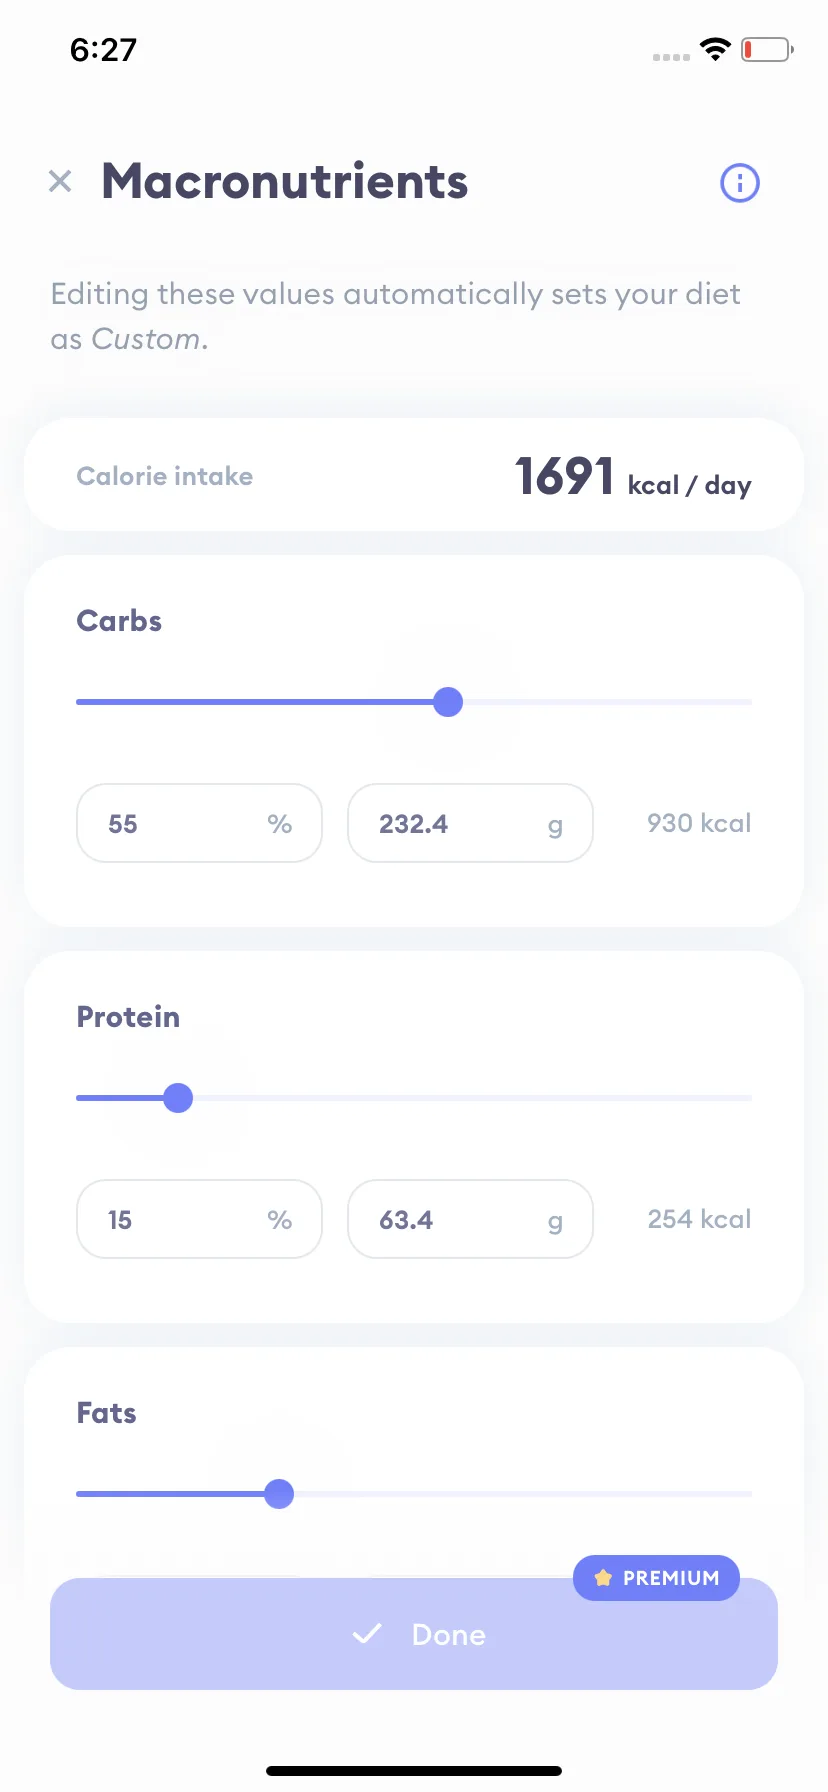The width and height of the screenshot is (828, 1792).
Task: Click the Protein slider handle
Action: pos(178,1098)
